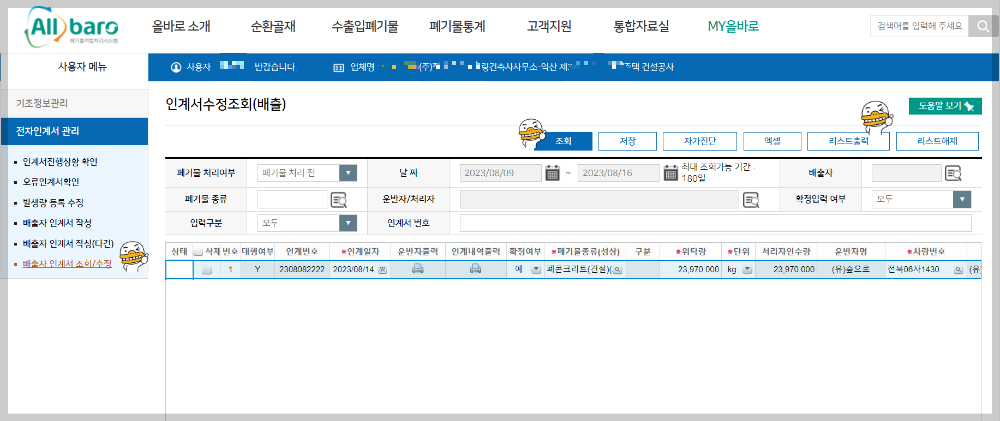Open the calendar icon beside 2023/08/14
This screenshot has height=421, width=1000.
click(x=383, y=270)
